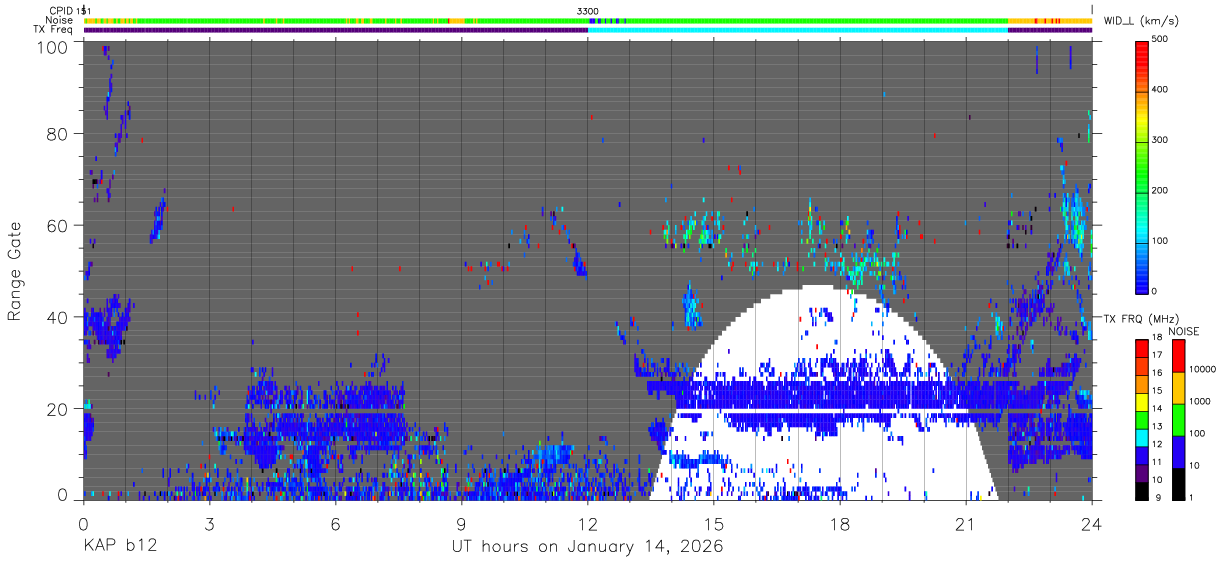Click the "300" tick on the width colorbar

pyautogui.click(x=1160, y=141)
